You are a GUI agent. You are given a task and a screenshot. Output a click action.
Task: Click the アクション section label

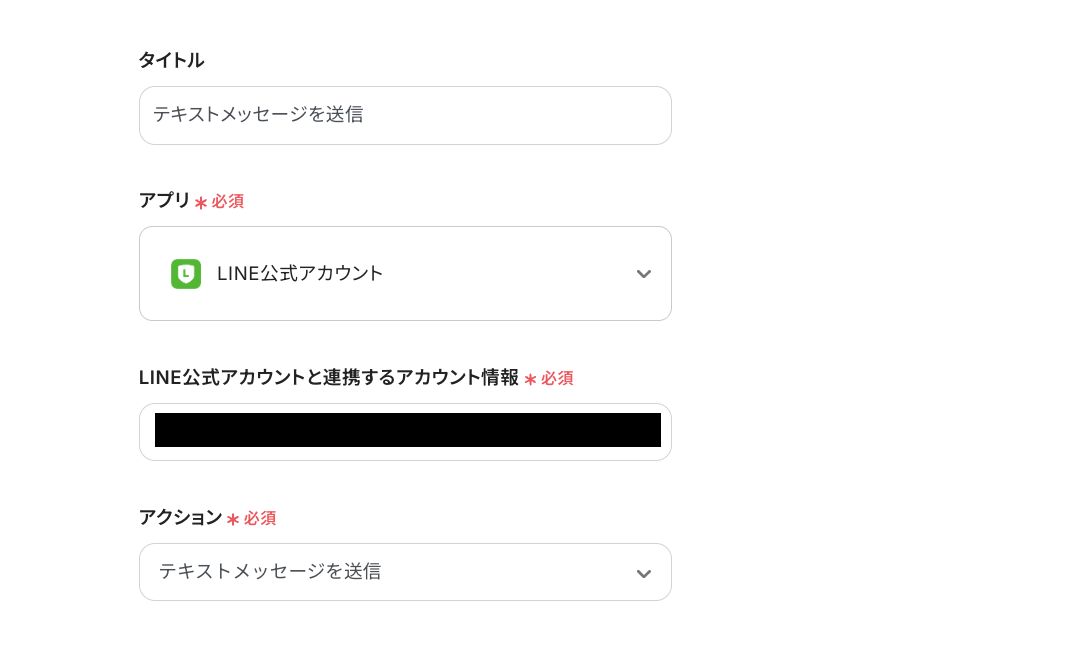pos(180,518)
